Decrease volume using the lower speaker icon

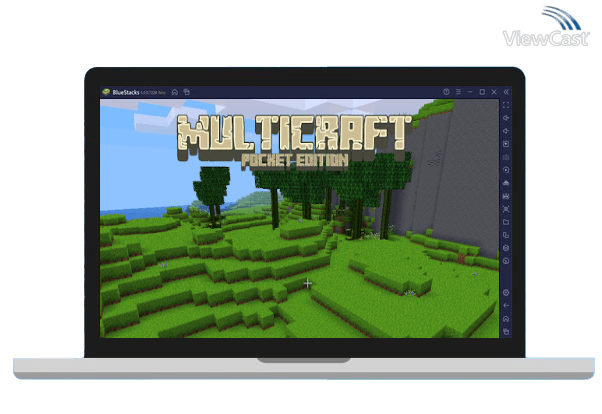click(x=506, y=131)
